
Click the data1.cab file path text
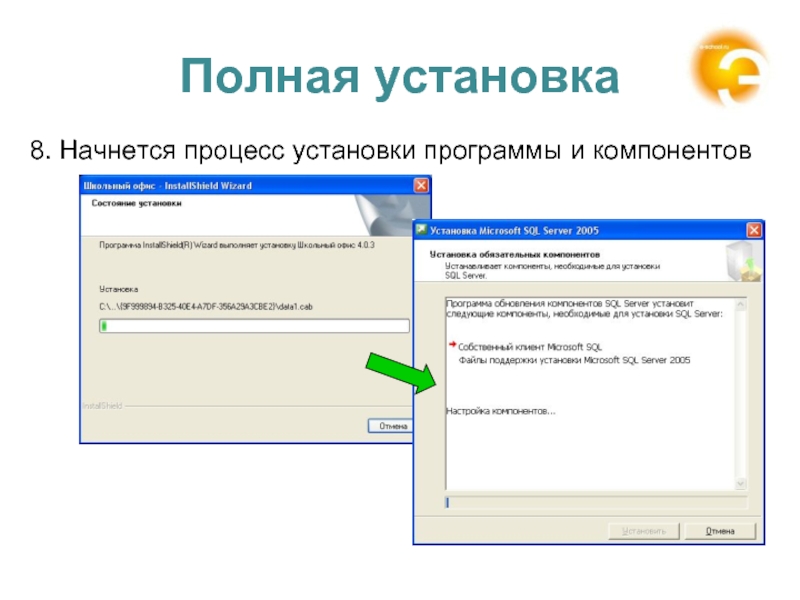(x=206, y=307)
